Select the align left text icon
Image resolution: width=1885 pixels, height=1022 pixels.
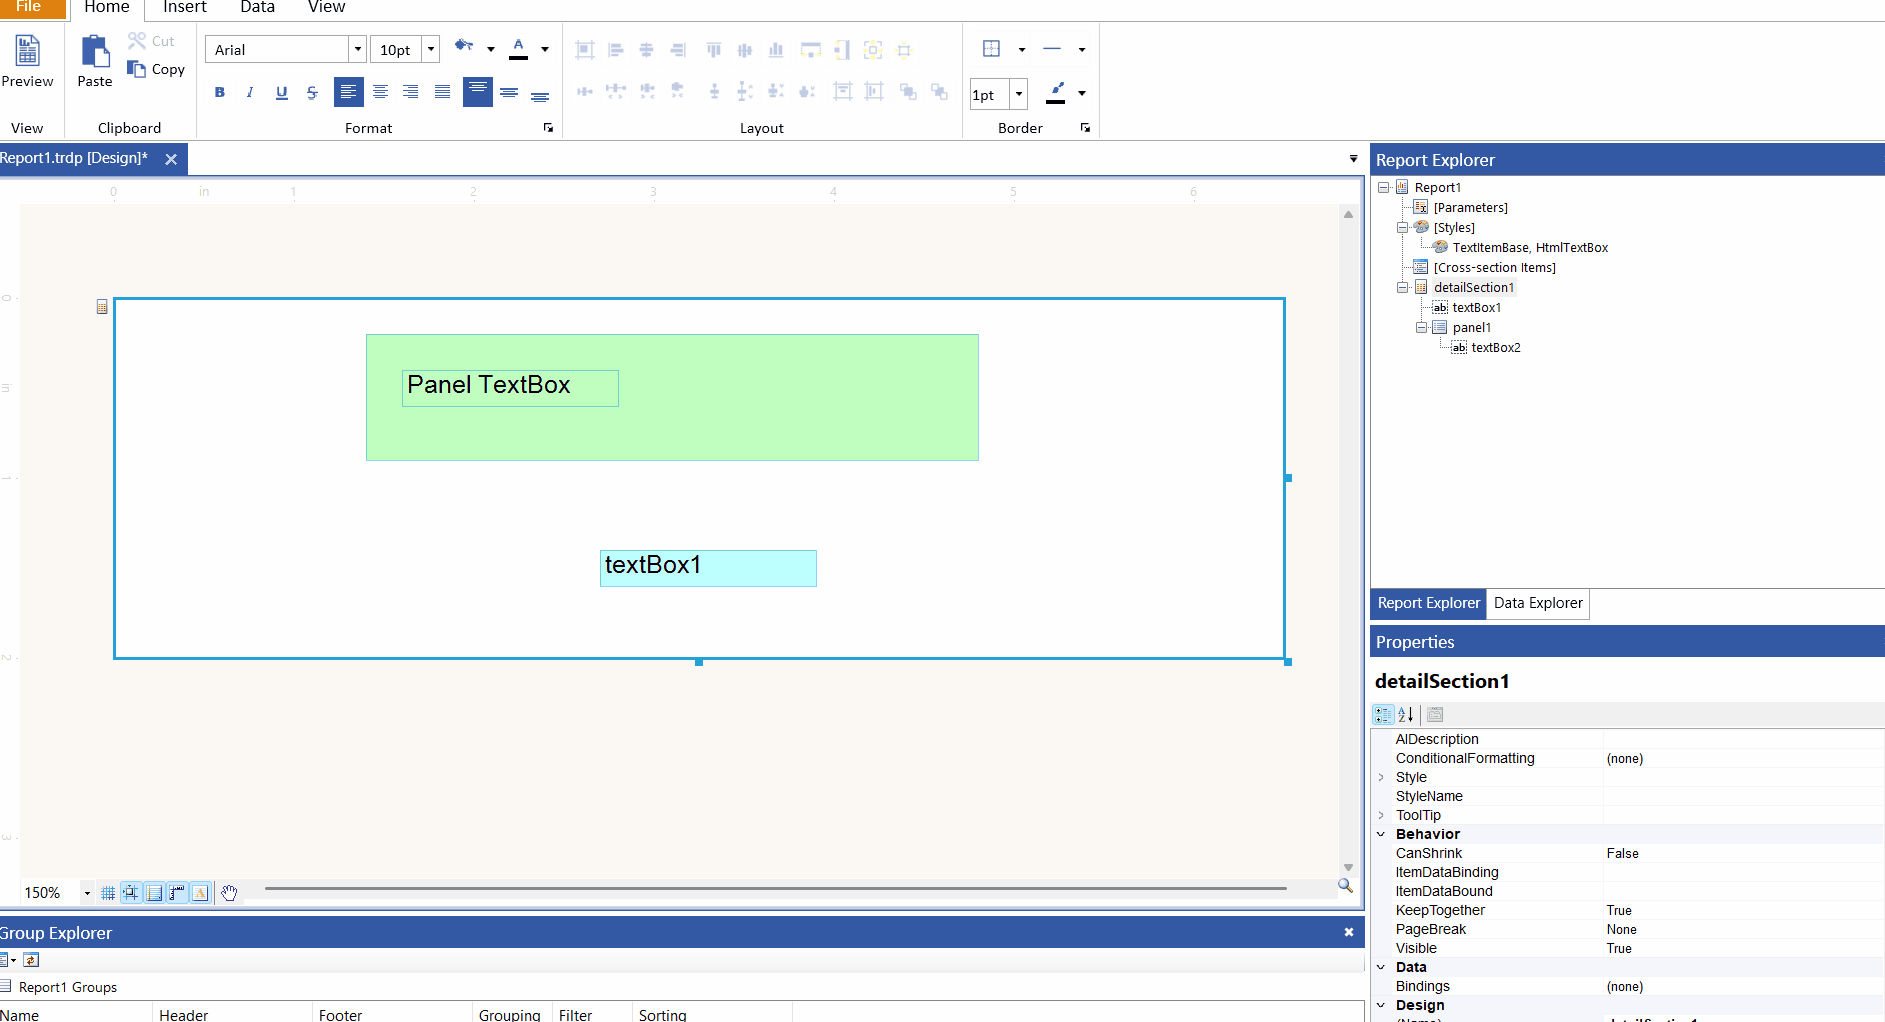pos(348,91)
